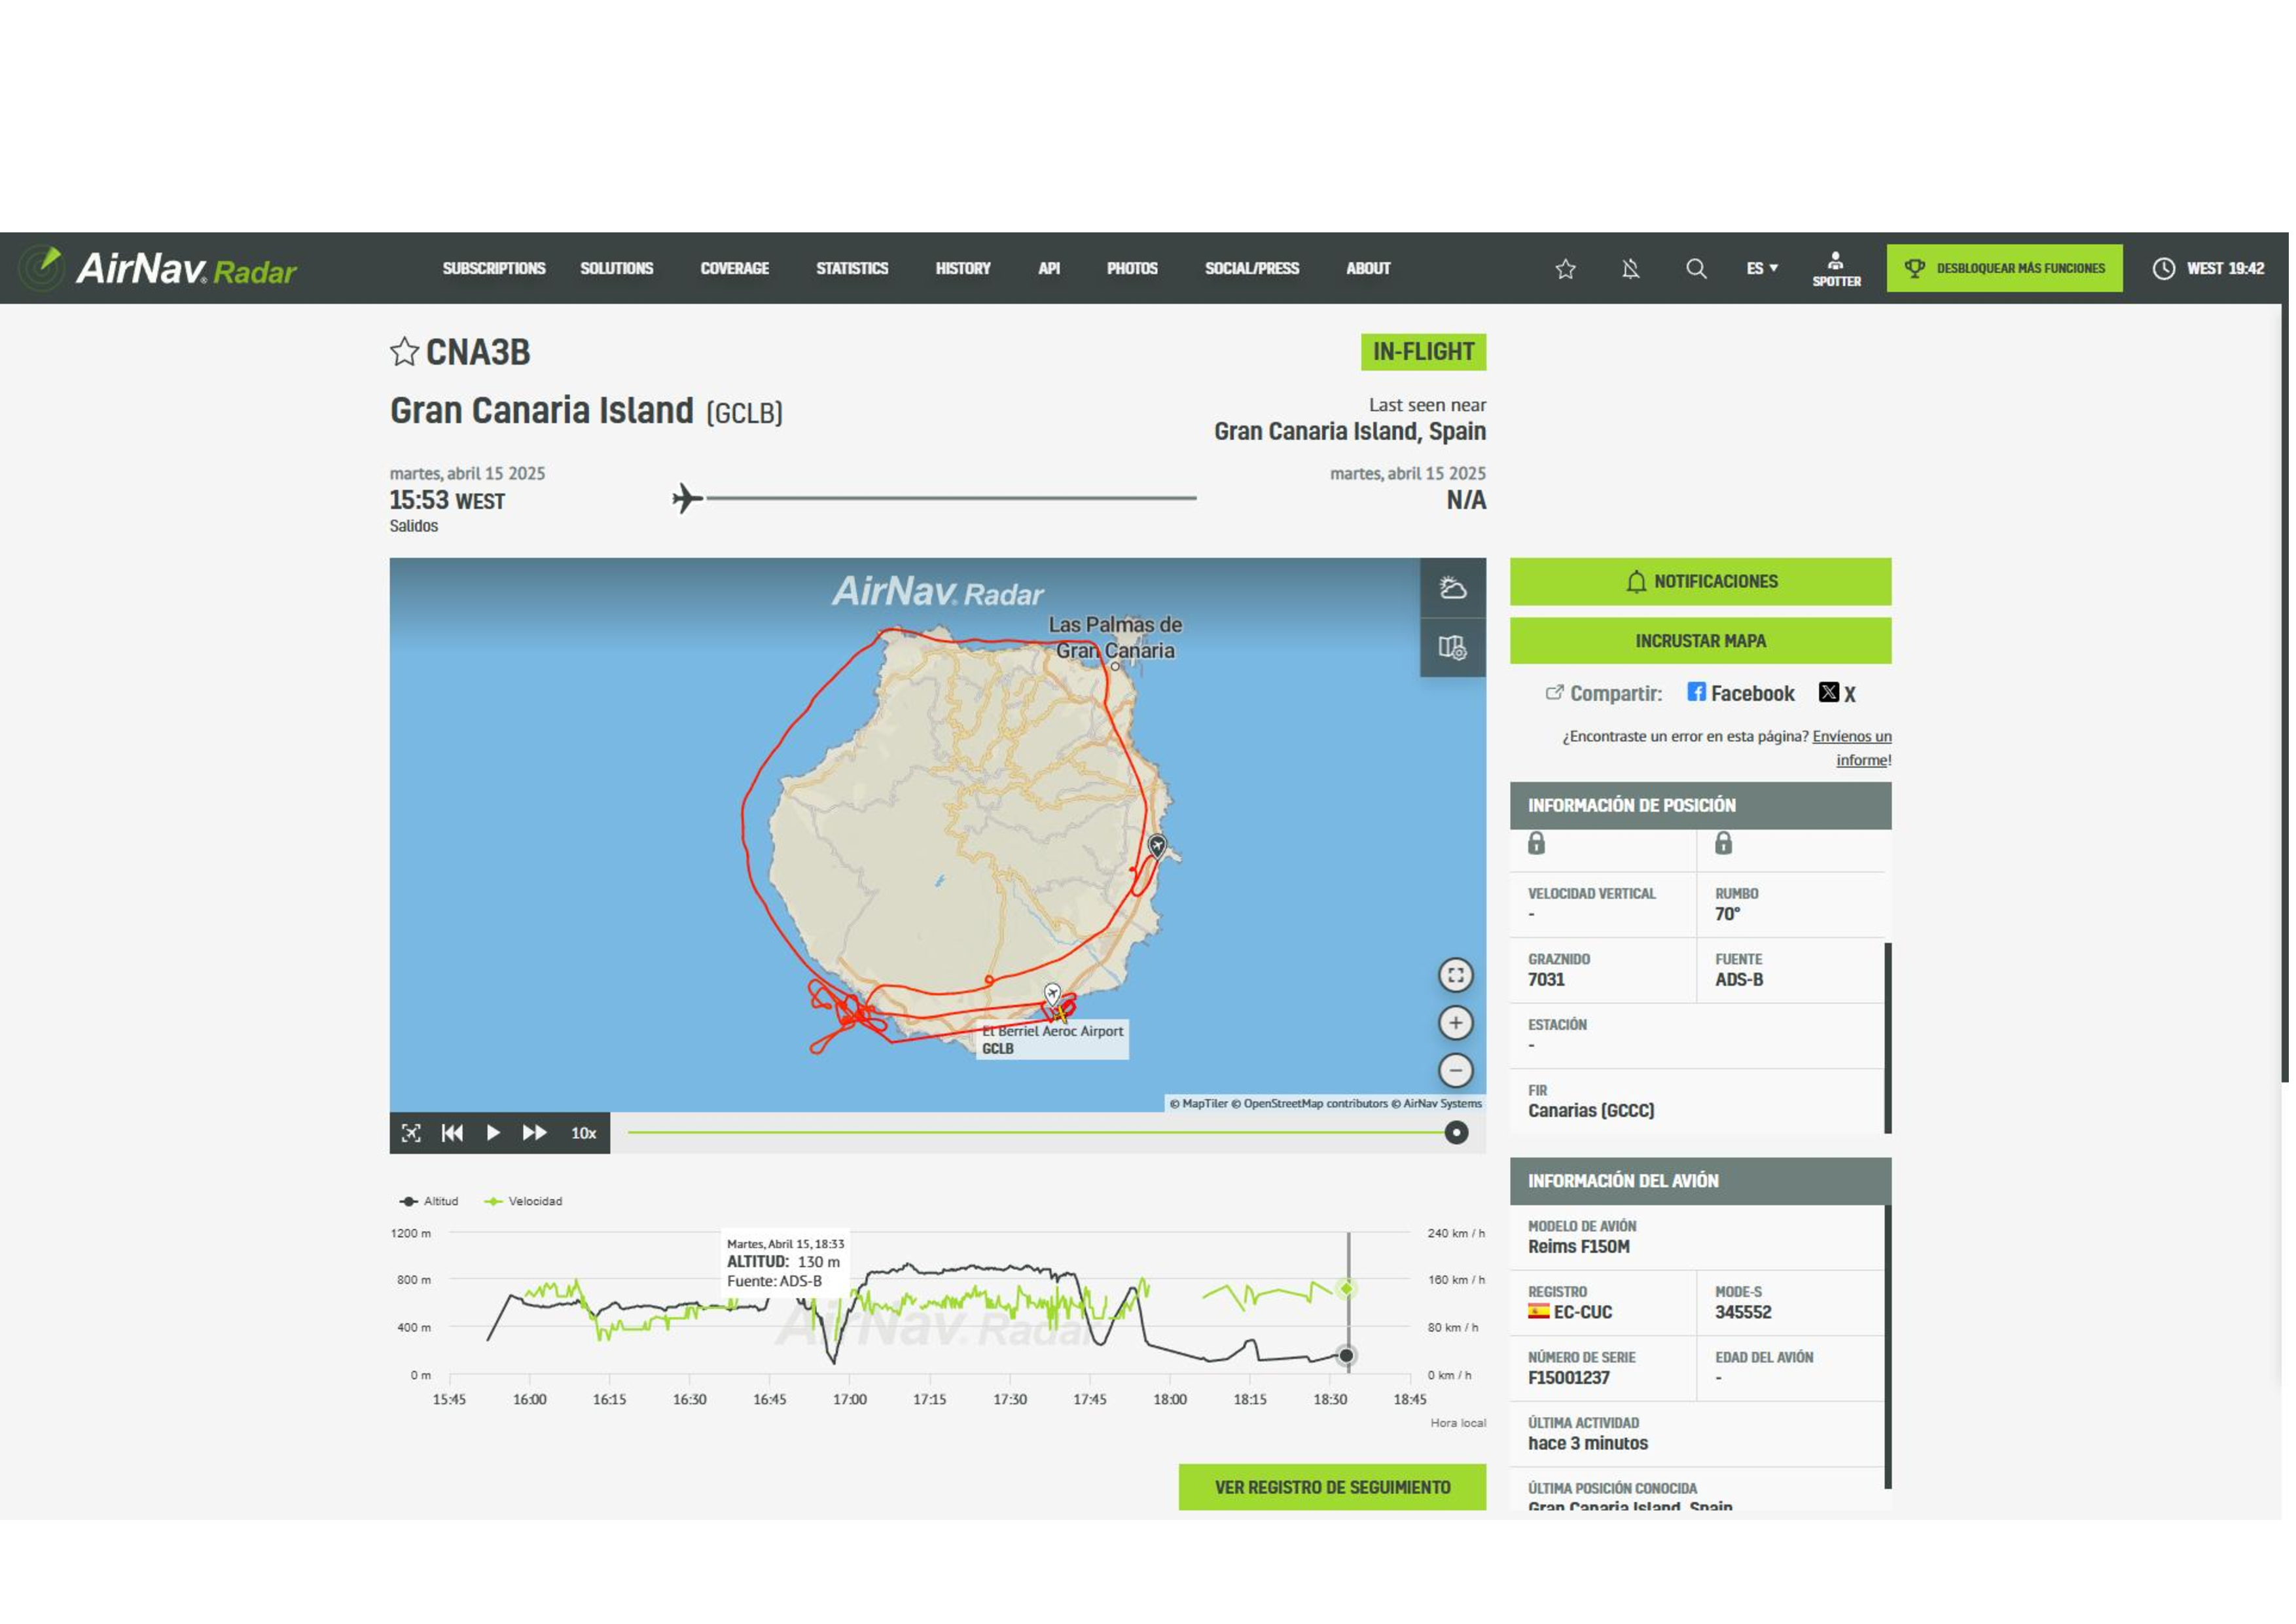Image resolution: width=2296 pixels, height=1624 pixels.
Task: Open the Solutions menu
Action: [617, 269]
